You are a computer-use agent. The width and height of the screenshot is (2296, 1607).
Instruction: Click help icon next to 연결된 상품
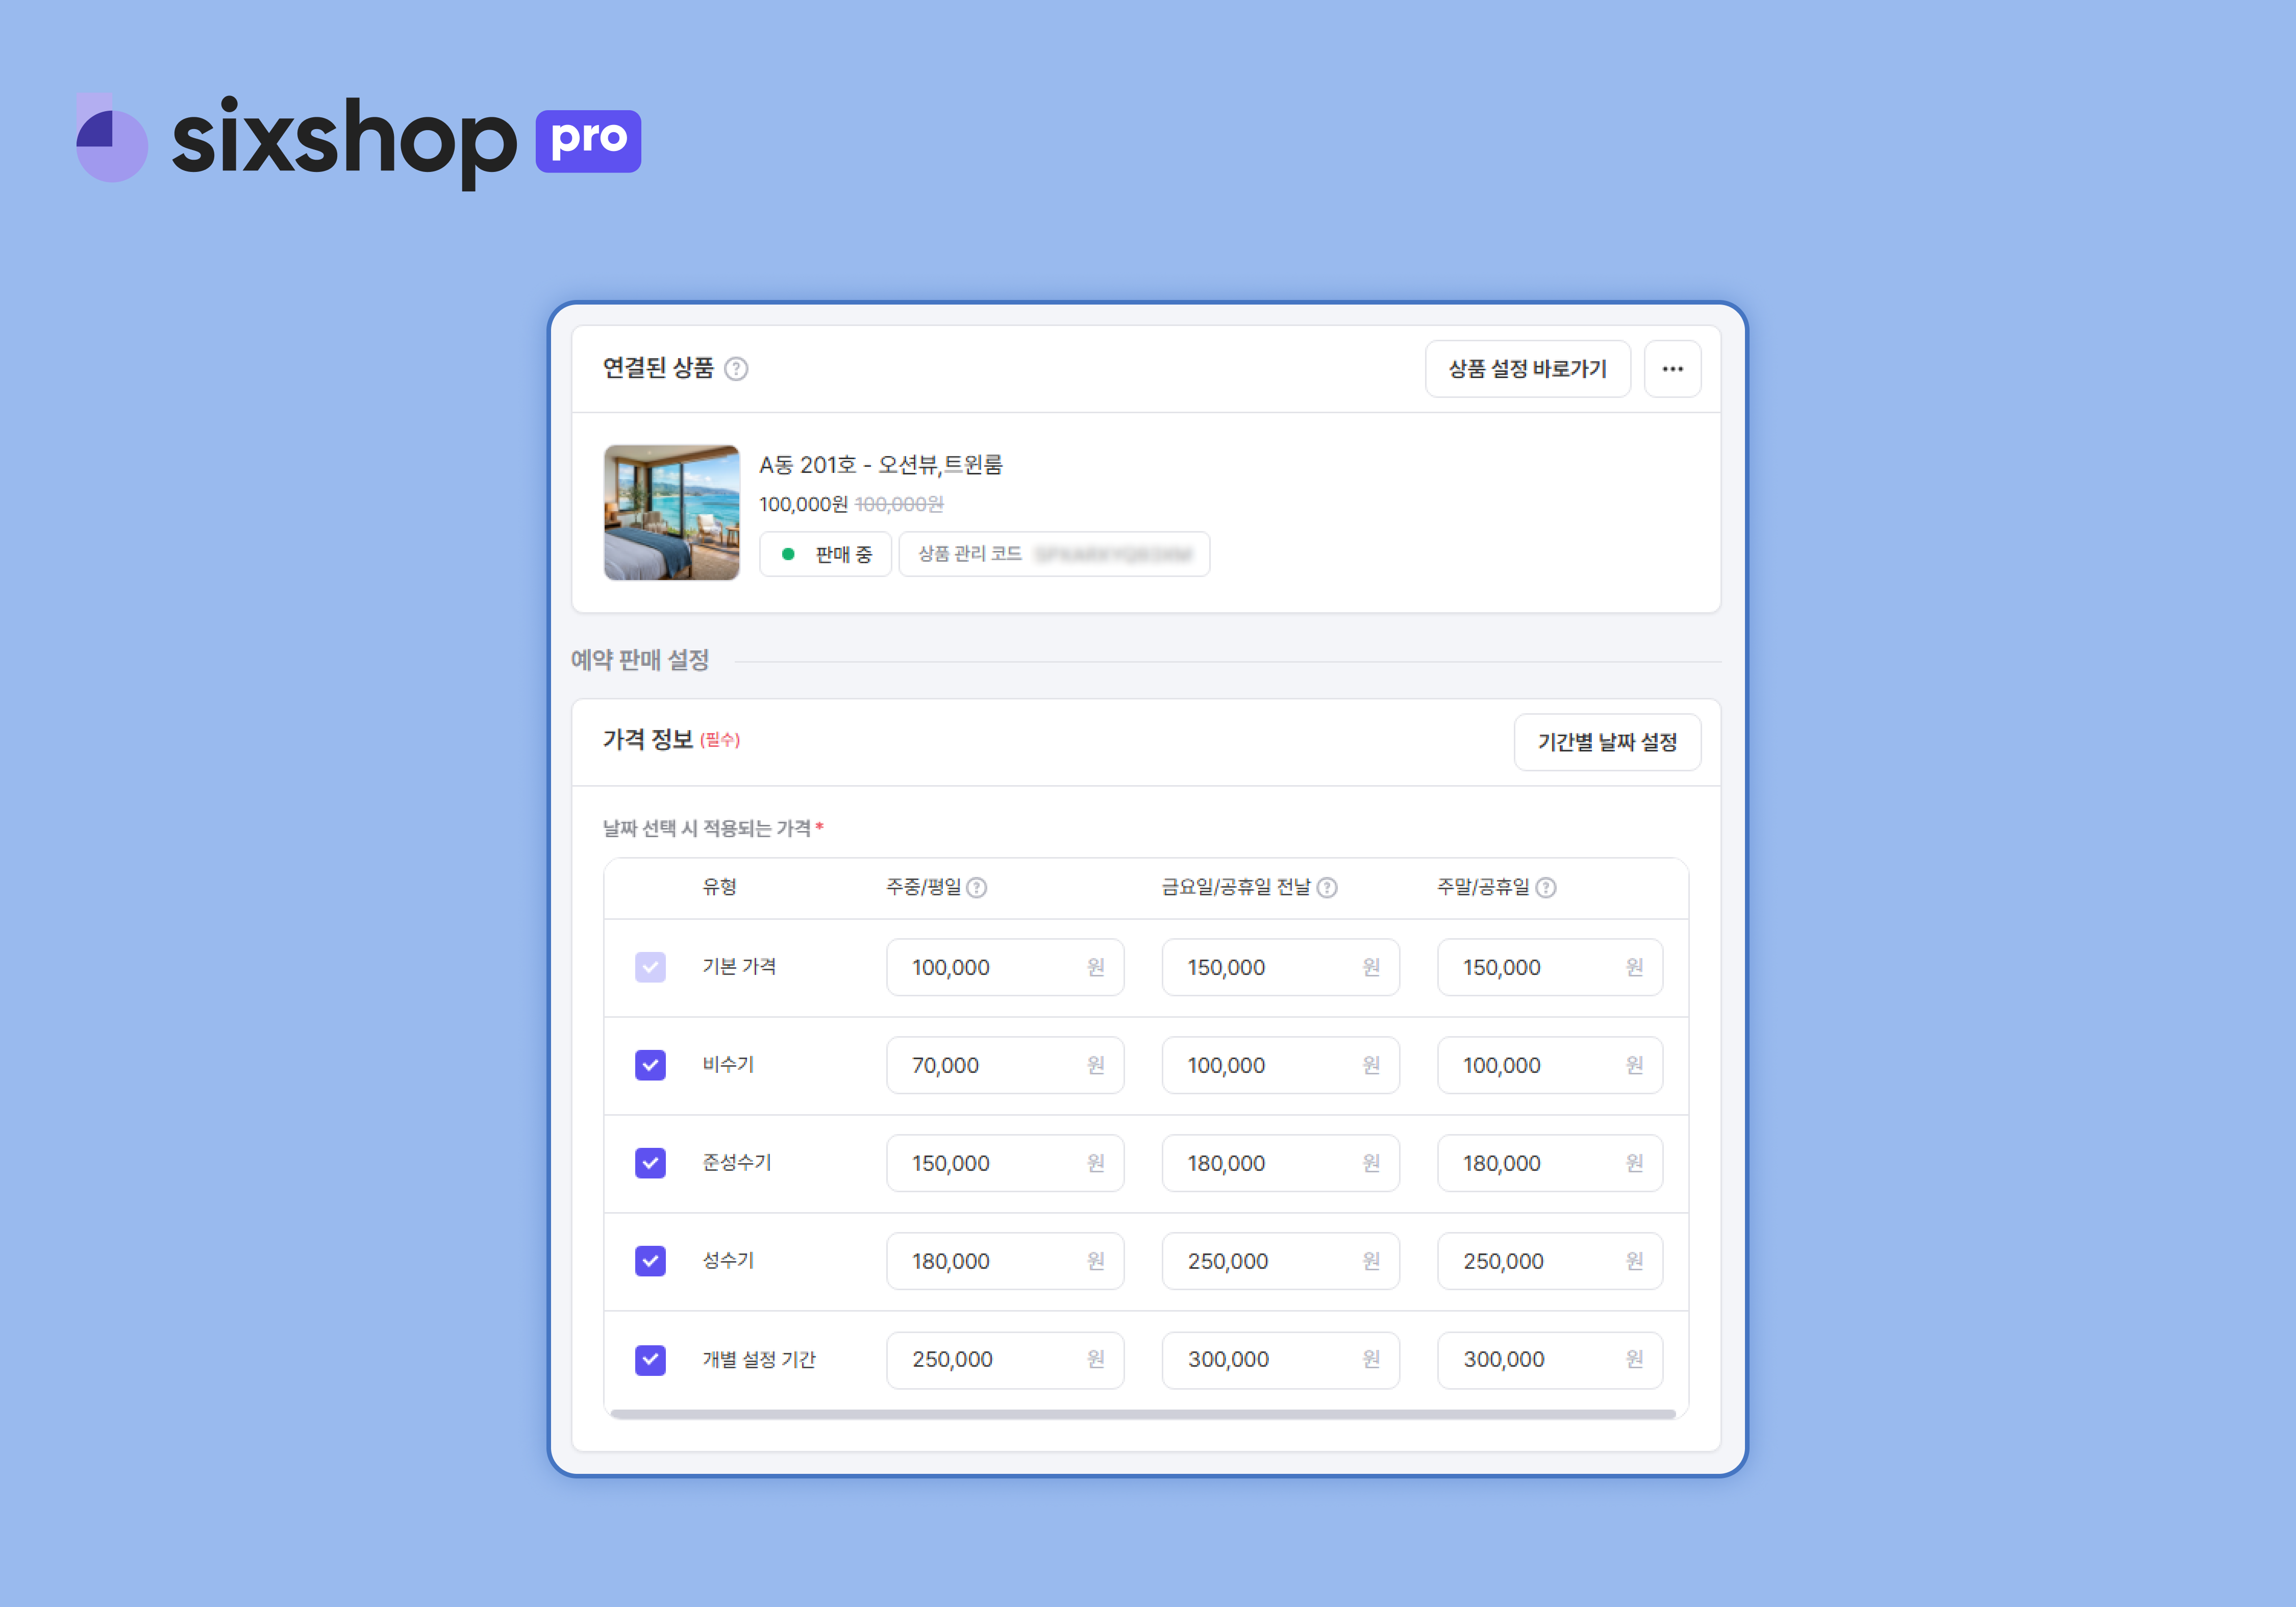coord(736,369)
